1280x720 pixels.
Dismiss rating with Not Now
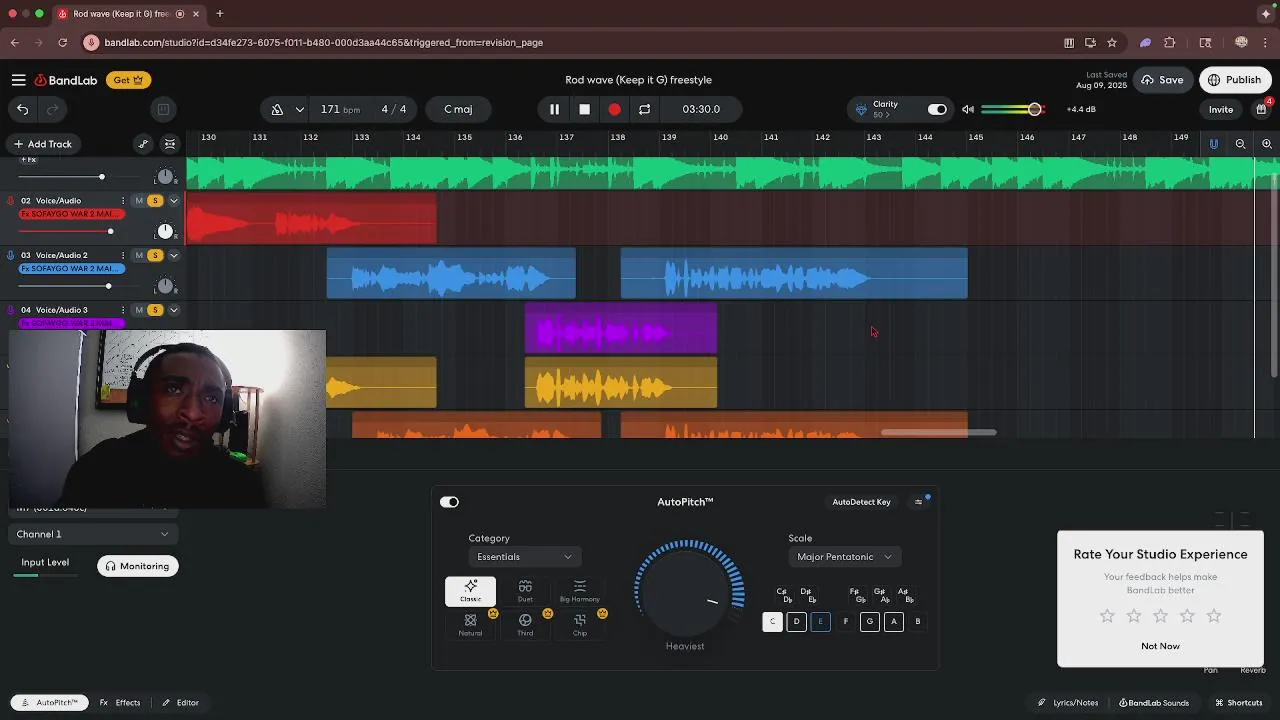(x=1160, y=646)
